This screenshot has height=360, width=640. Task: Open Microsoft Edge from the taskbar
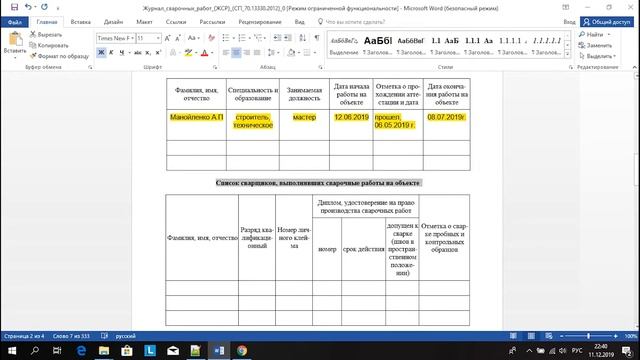(81, 351)
